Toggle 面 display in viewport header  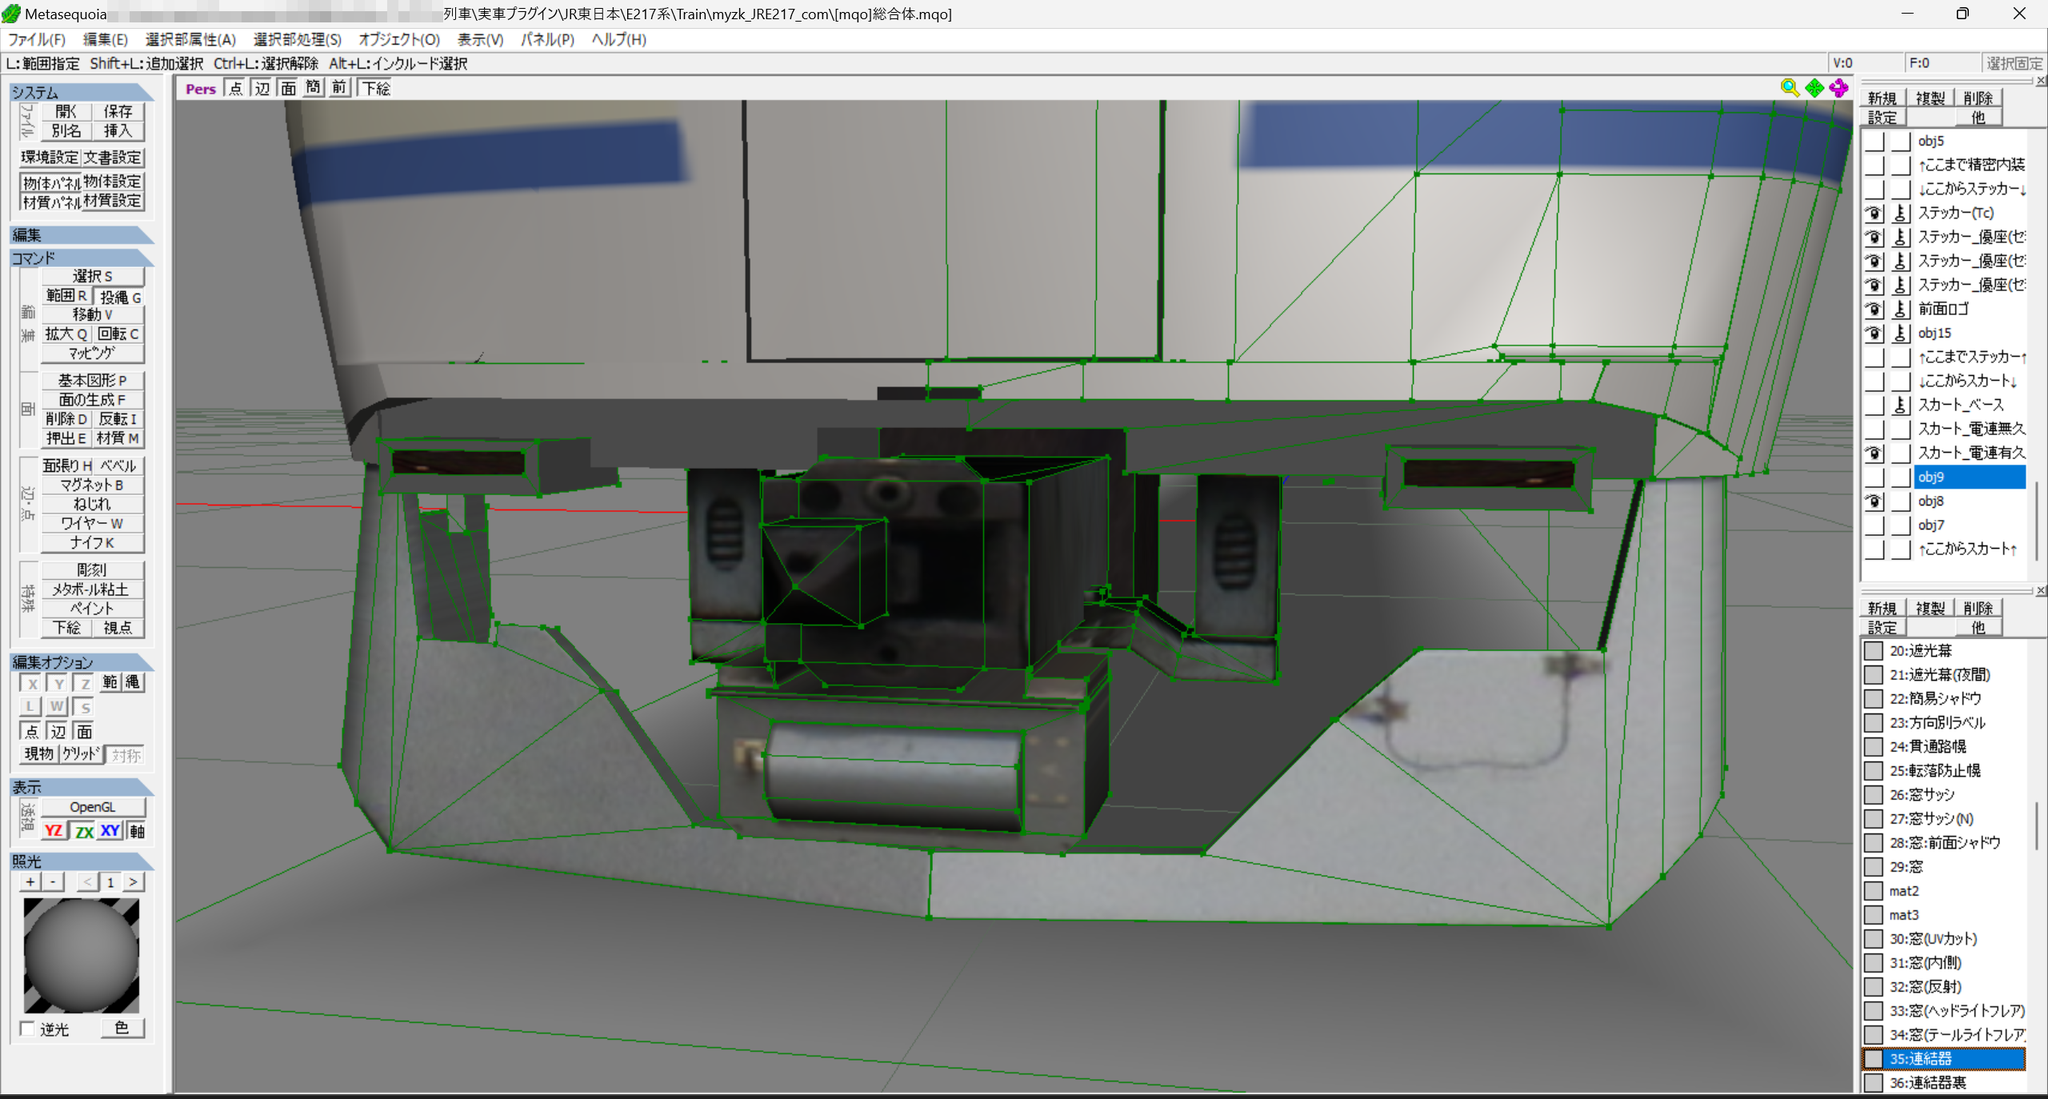pyautogui.click(x=288, y=88)
